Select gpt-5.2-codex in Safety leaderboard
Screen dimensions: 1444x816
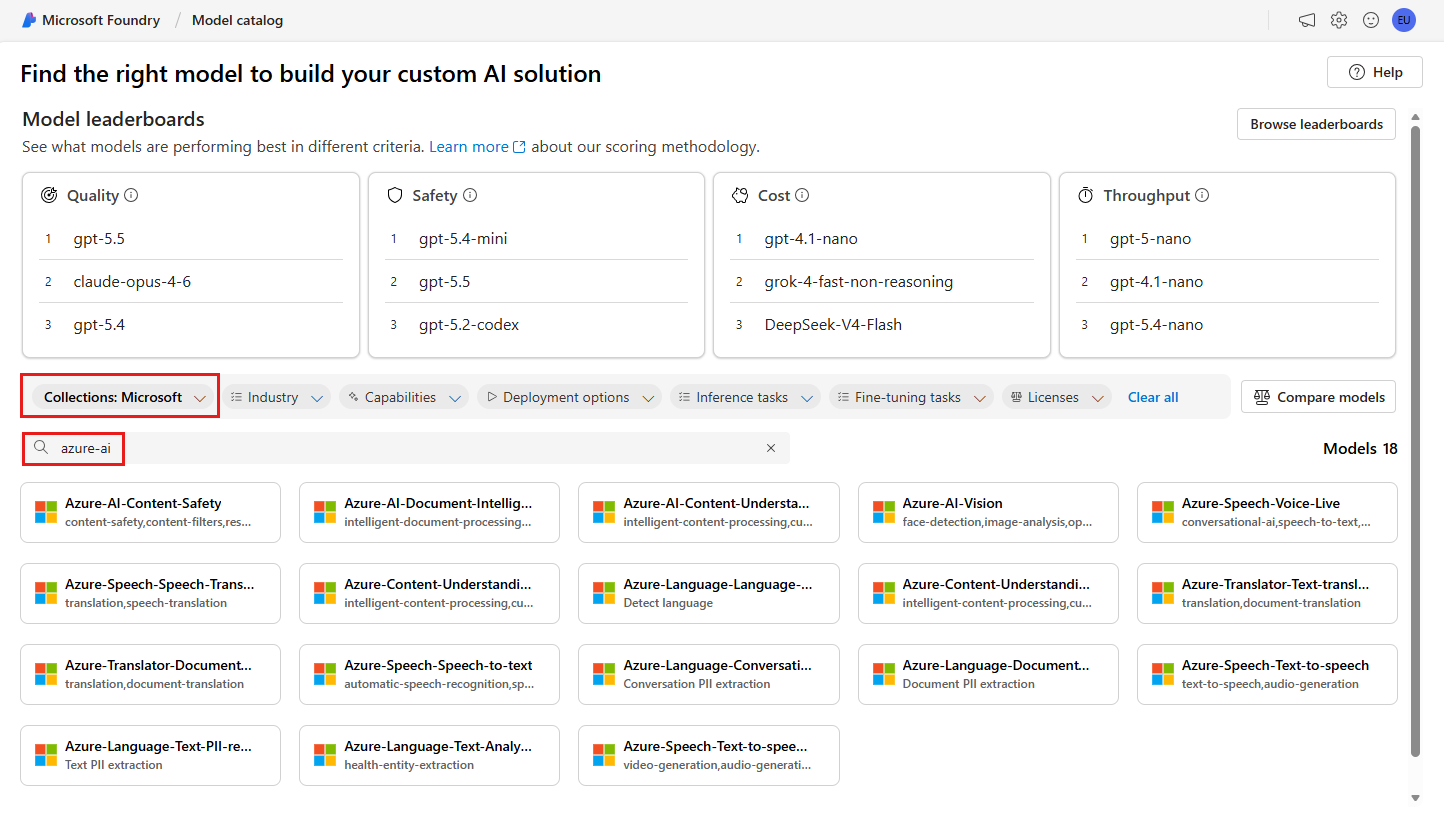click(x=469, y=325)
